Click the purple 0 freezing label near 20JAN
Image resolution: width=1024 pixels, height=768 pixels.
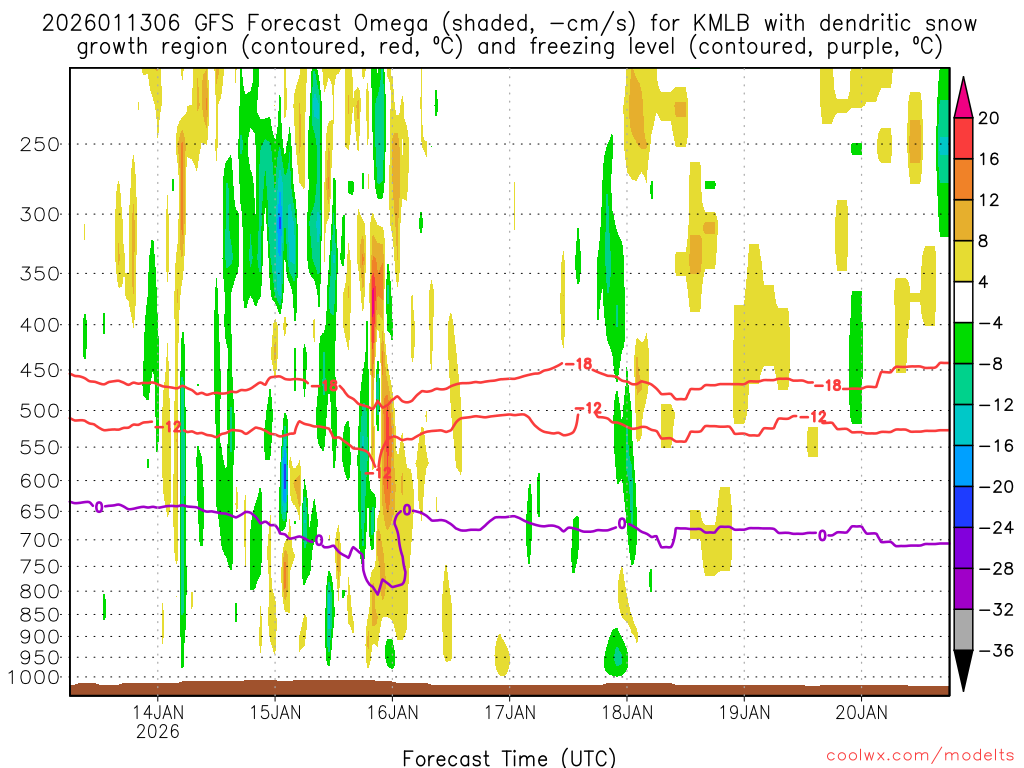(822, 536)
